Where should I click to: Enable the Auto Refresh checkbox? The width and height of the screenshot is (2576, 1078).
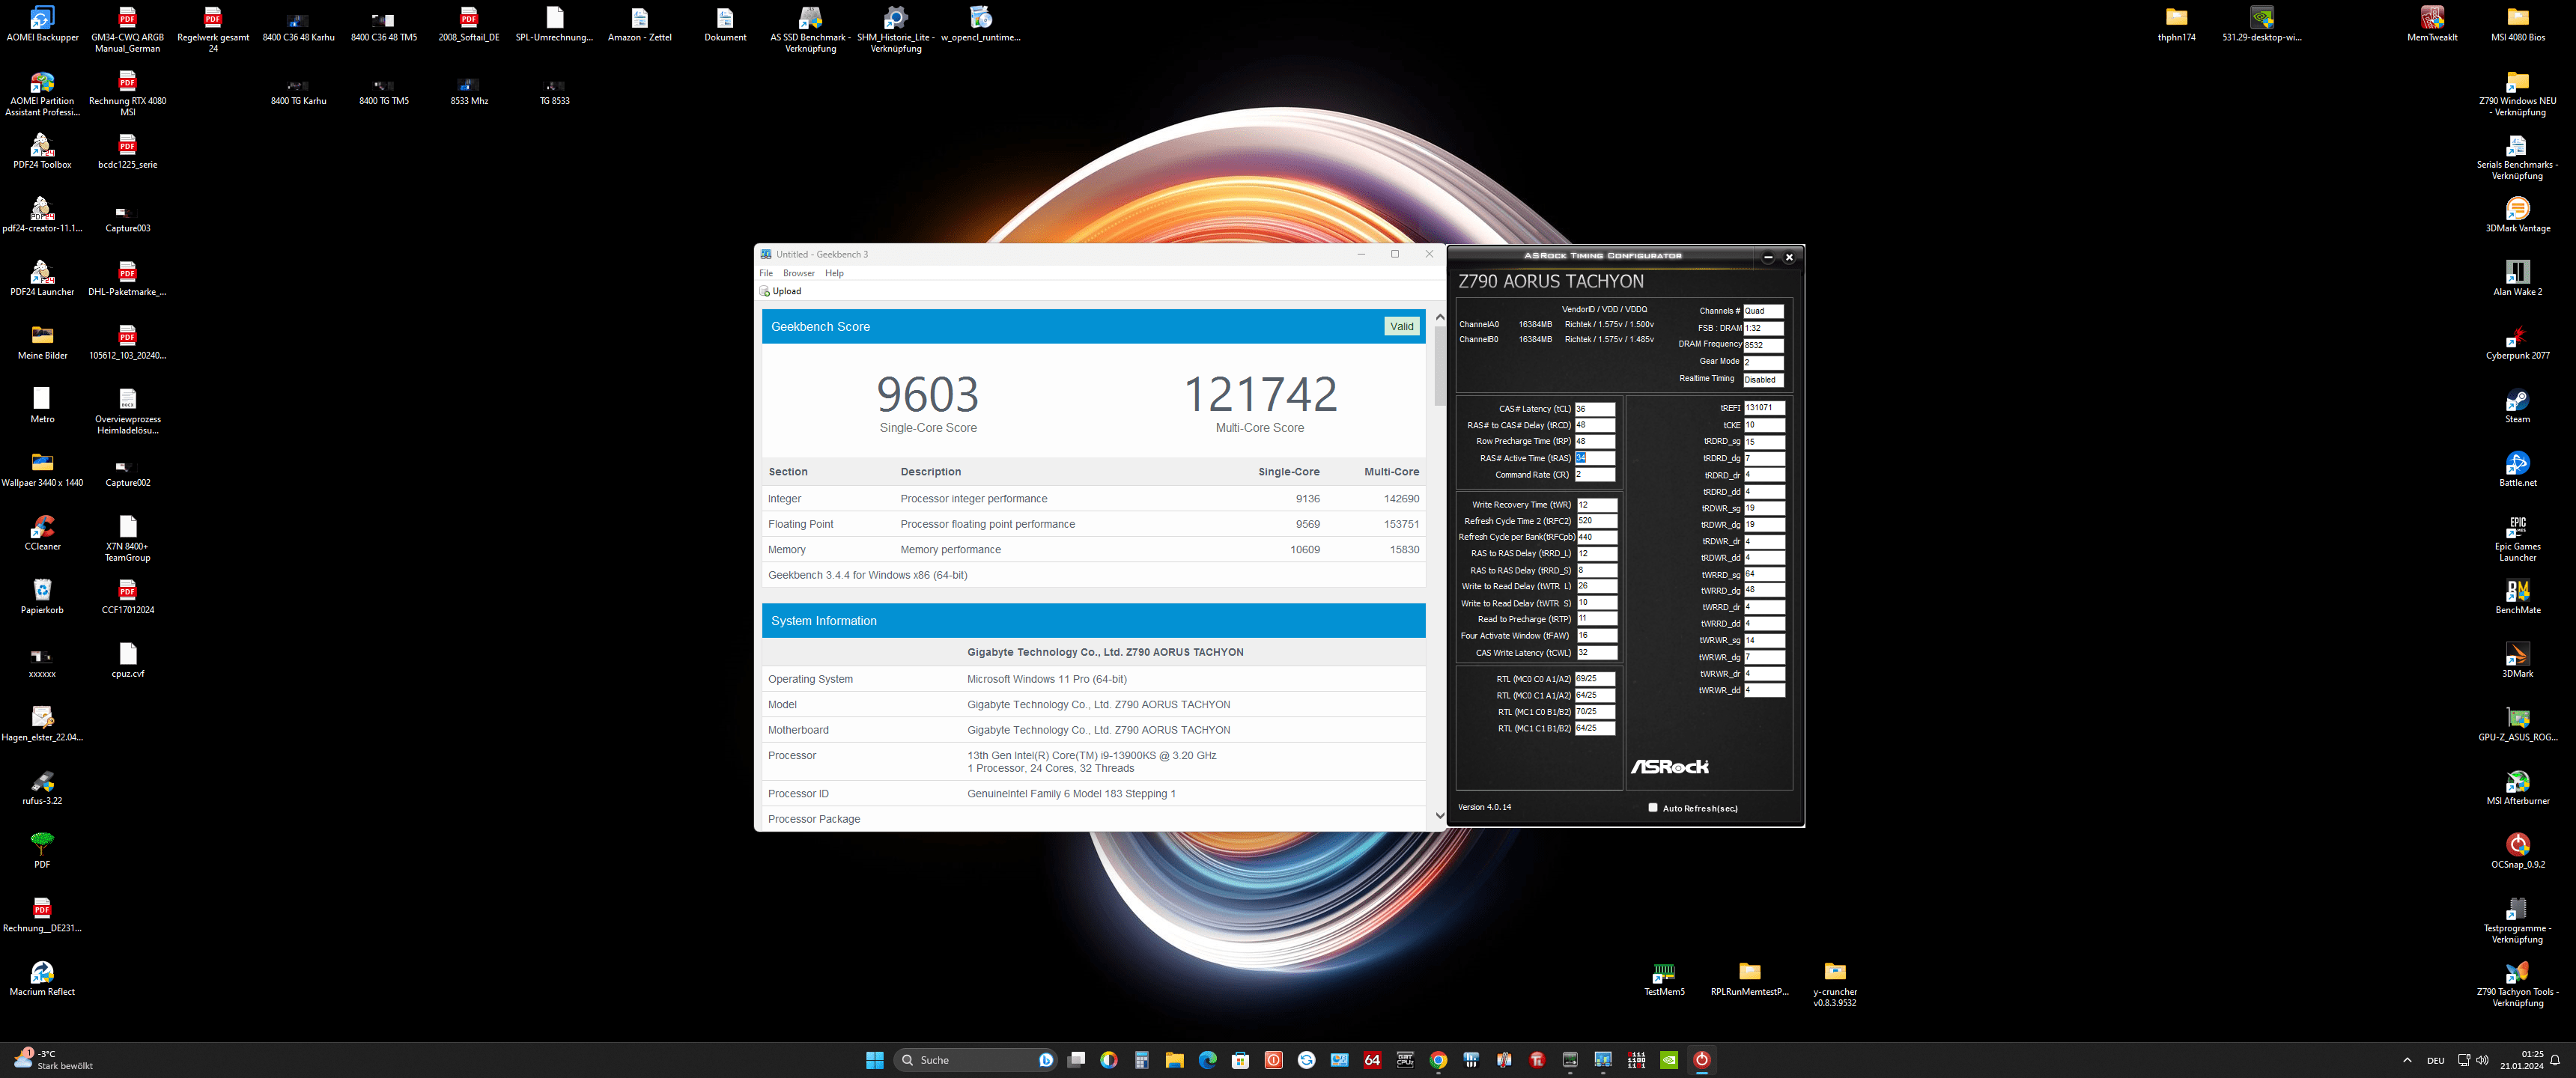(x=1653, y=807)
